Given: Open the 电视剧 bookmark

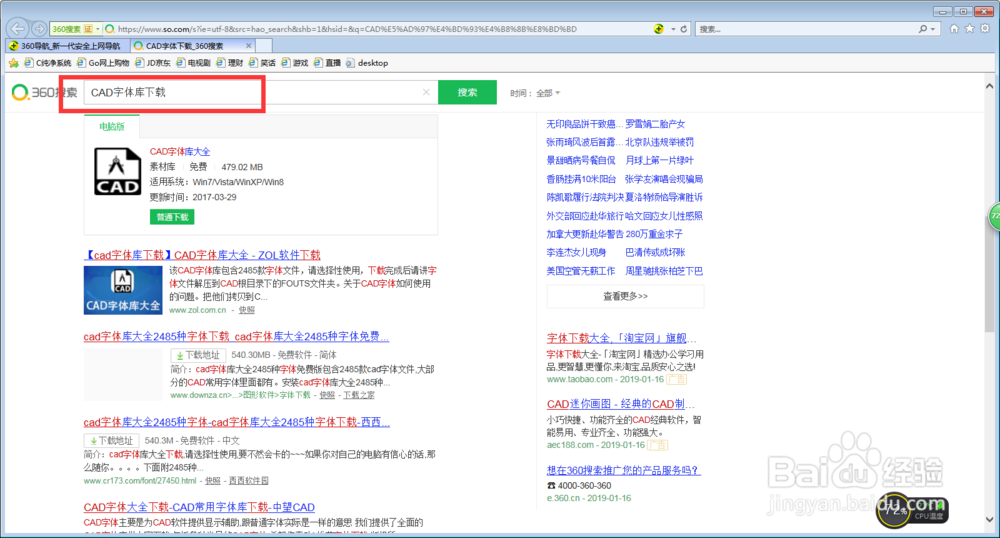Looking at the screenshot, I should 193,63.
